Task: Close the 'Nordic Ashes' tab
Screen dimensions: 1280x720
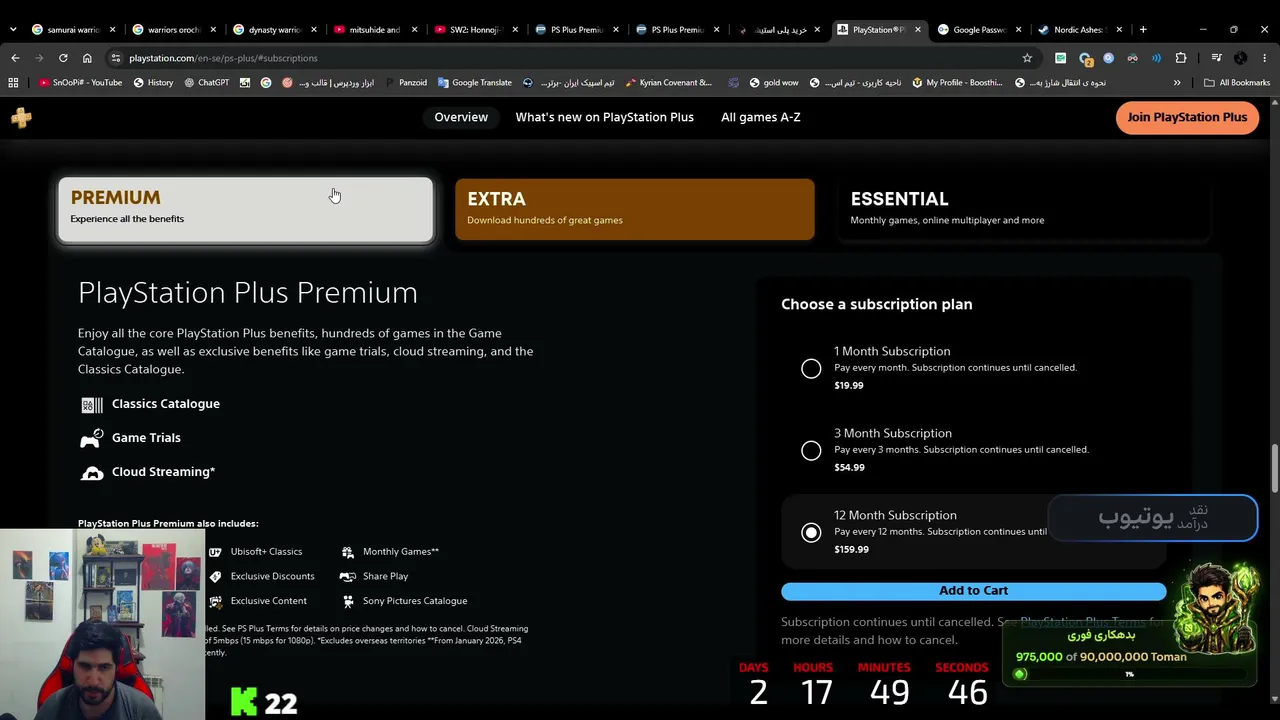Action: [x=1119, y=30]
